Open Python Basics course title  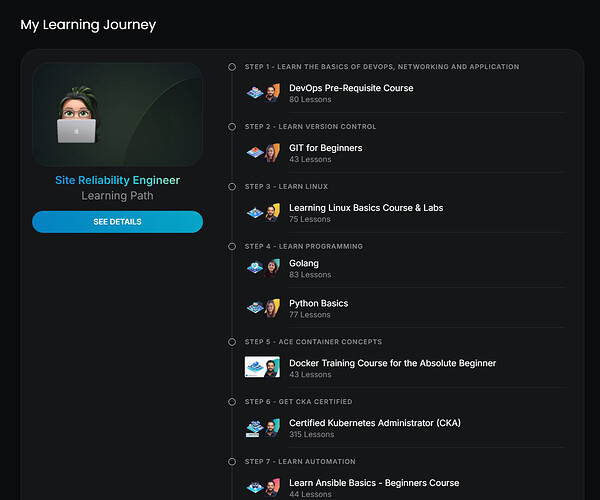[319, 303]
